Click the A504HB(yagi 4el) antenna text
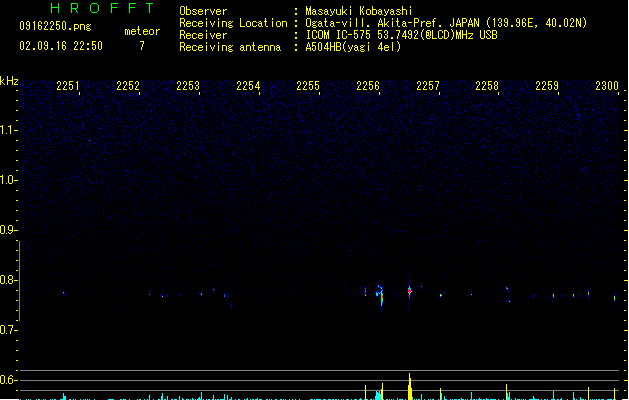This screenshot has height=400, width=629. 353,47
